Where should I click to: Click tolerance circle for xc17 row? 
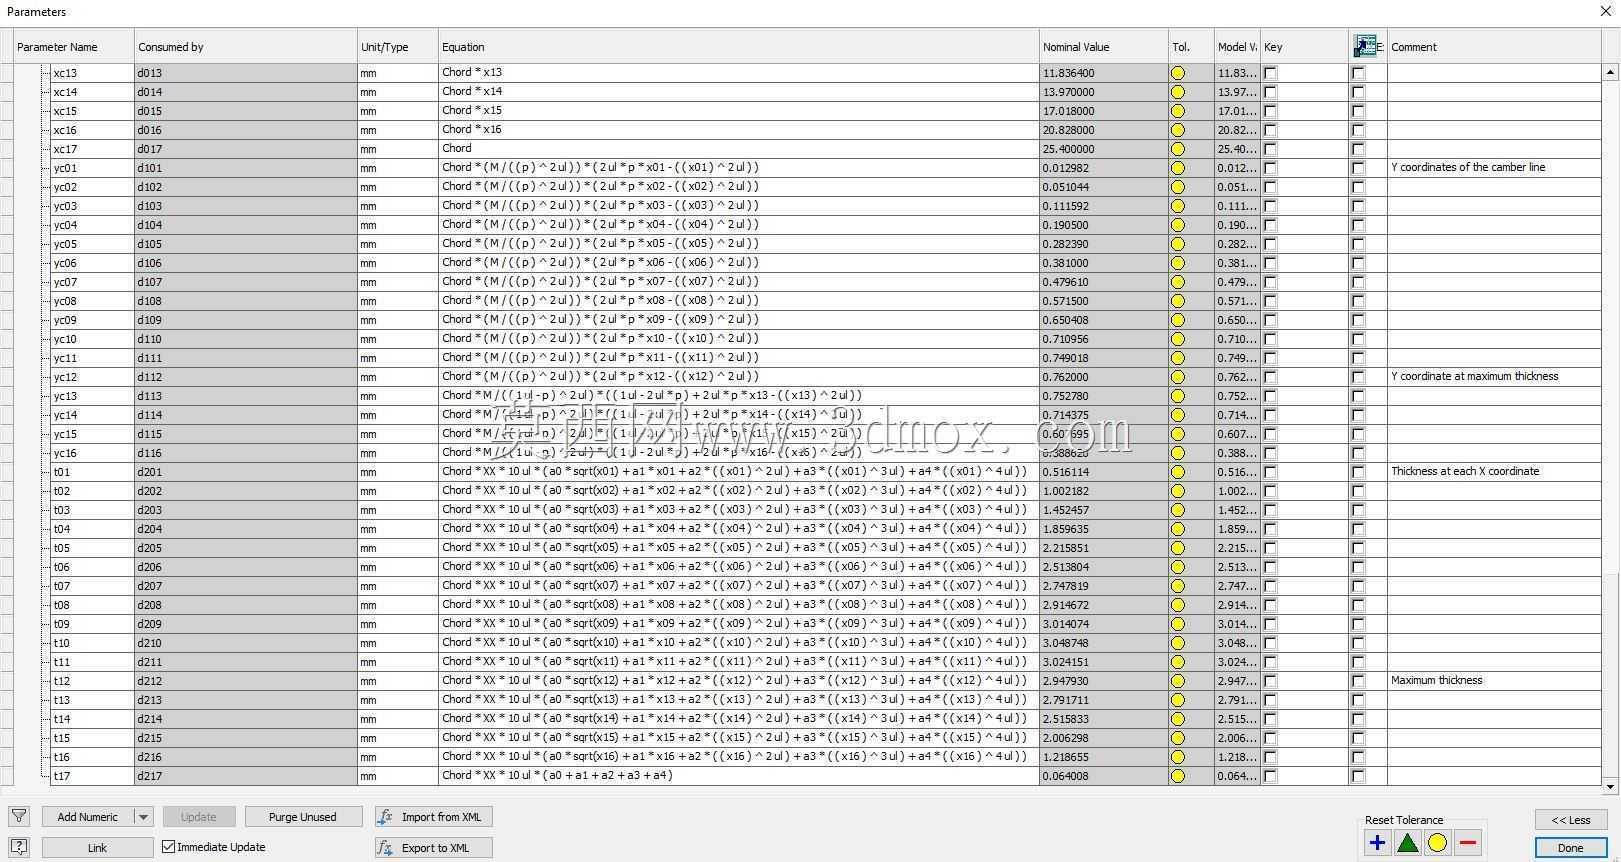pos(1178,149)
